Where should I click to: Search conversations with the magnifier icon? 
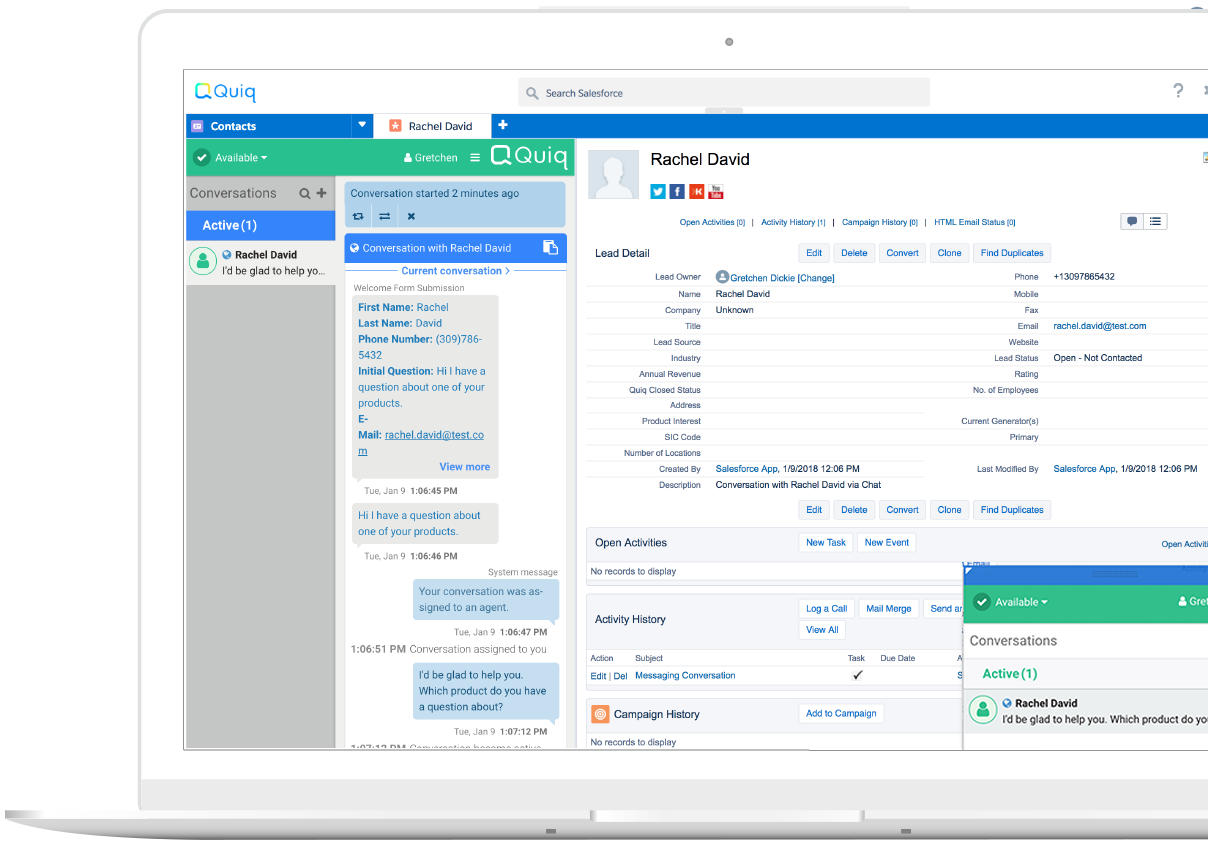[305, 193]
